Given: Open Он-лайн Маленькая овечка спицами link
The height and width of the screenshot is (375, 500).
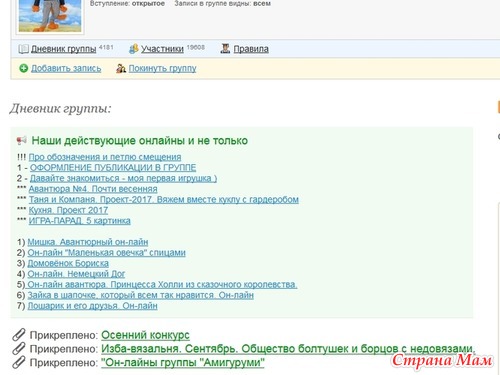Looking at the screenshot, I should pos(106,253).
